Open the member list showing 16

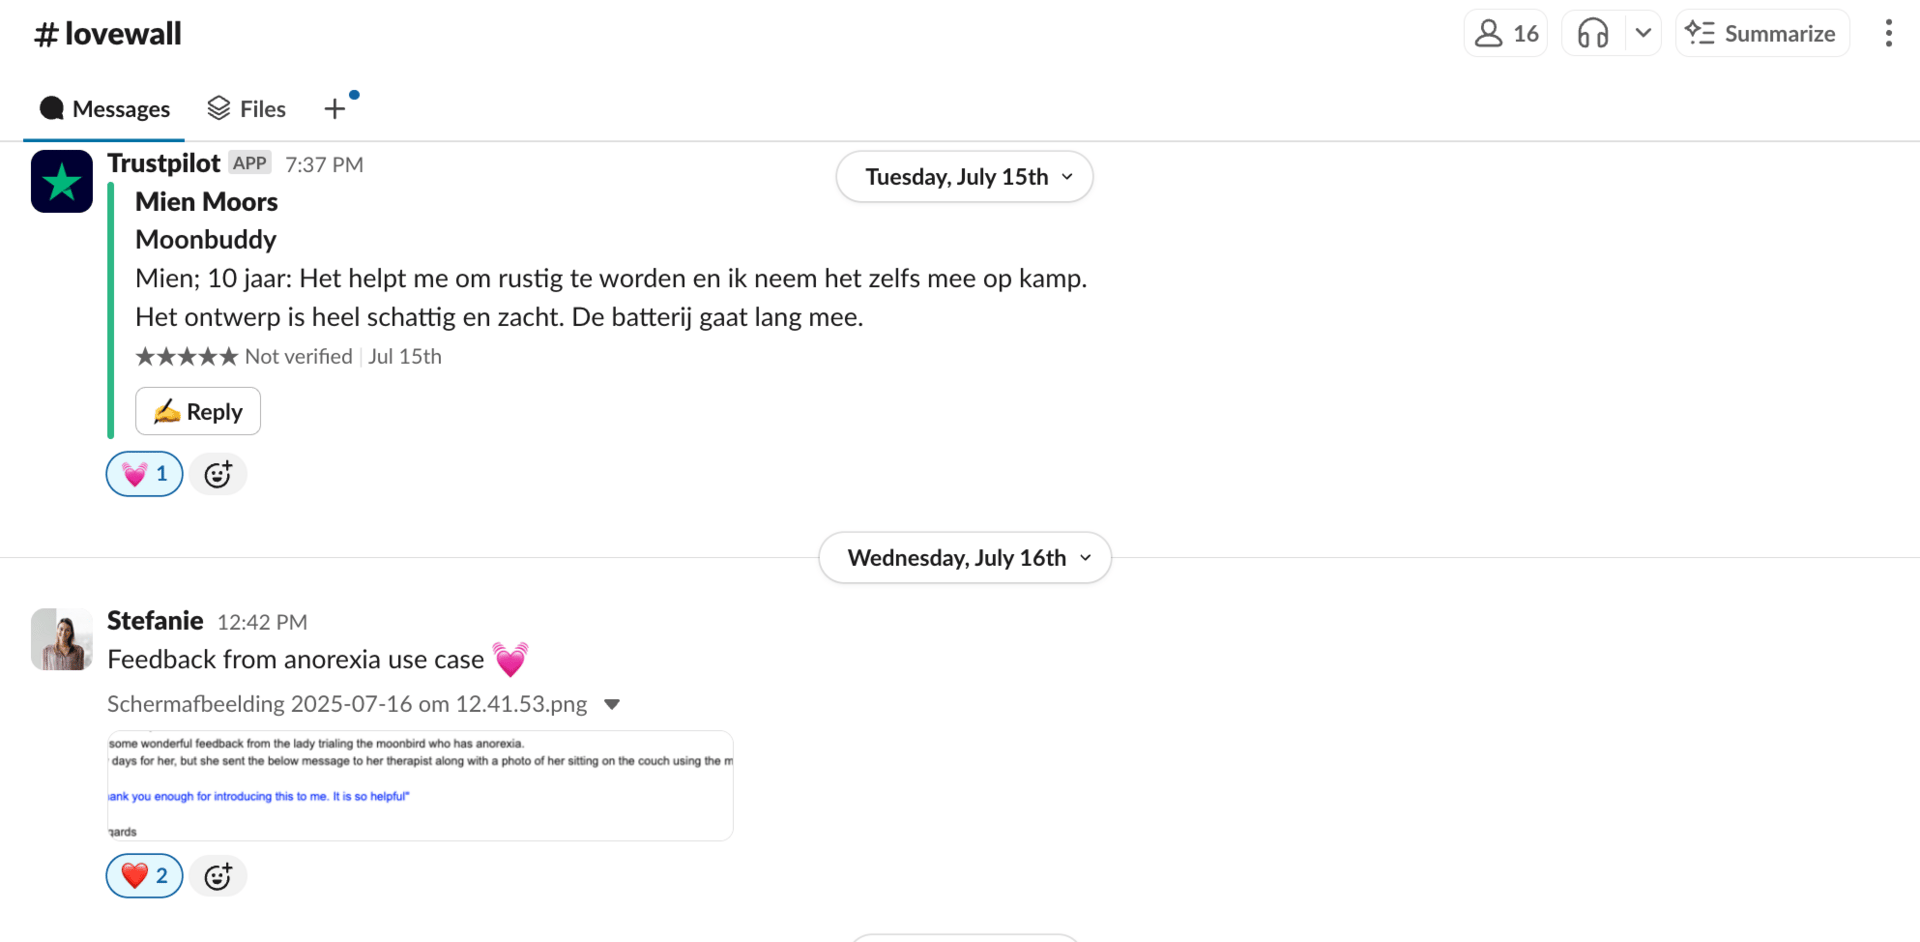tap(1505, 33)
